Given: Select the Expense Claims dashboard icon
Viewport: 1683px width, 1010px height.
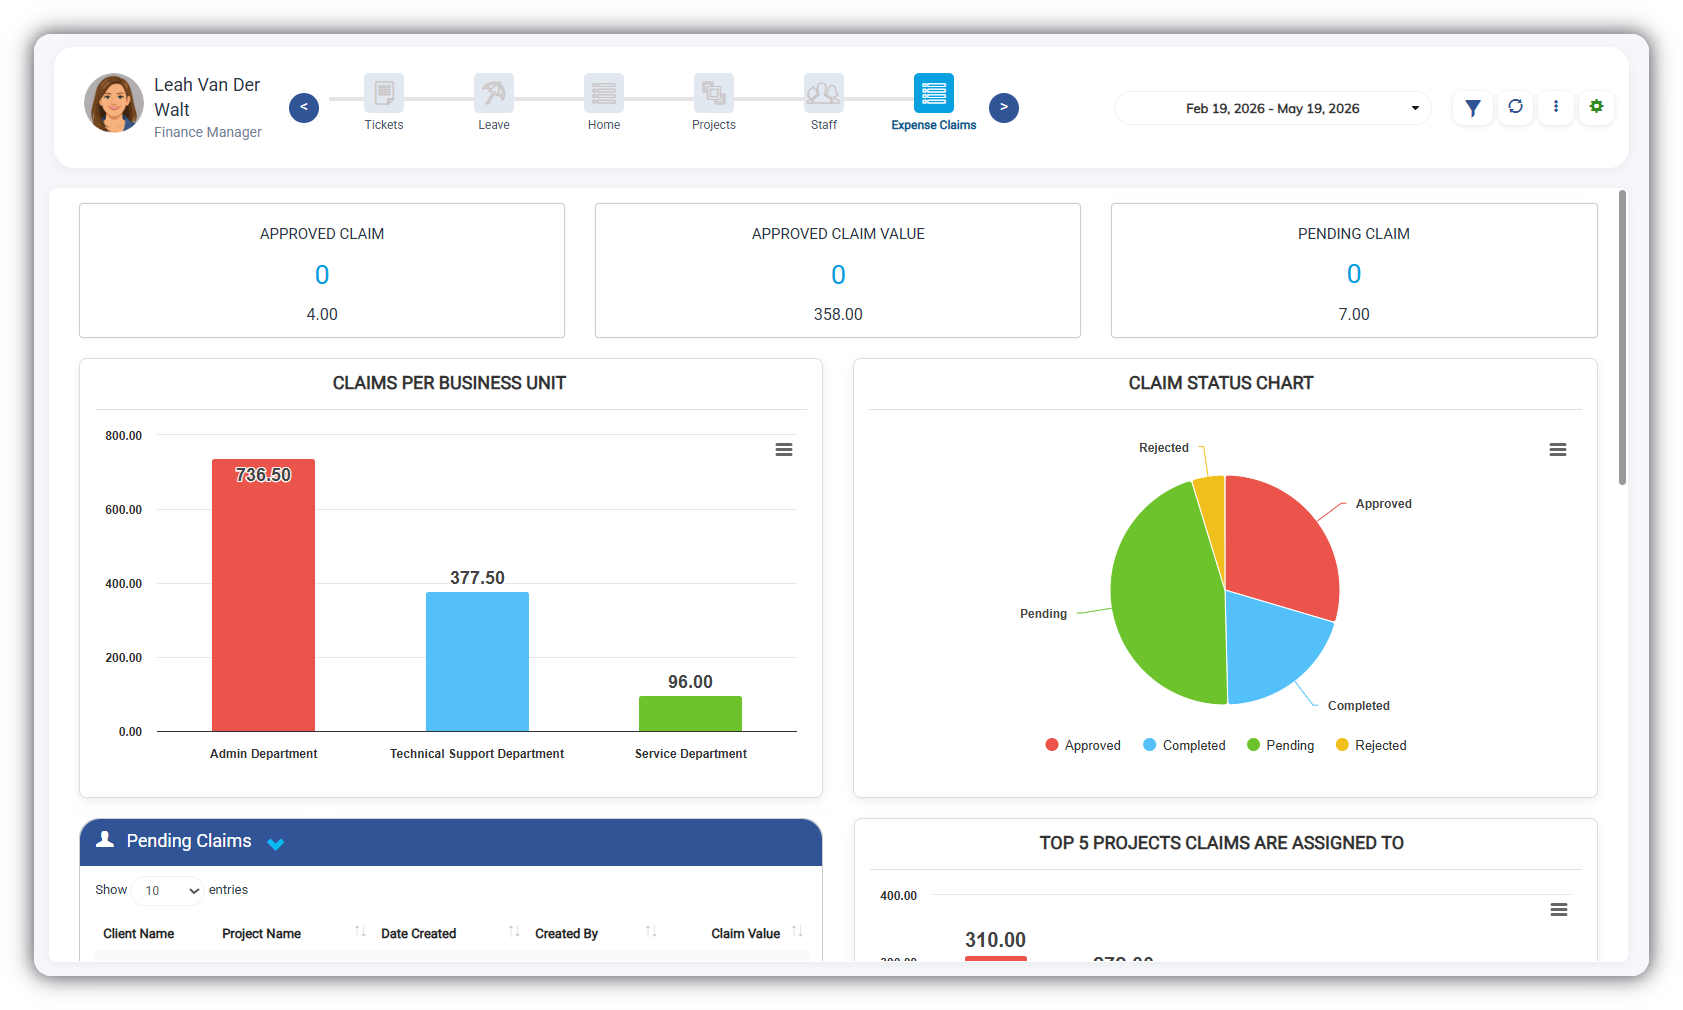Looking at the screenshot, I should [x=934, y=93].
